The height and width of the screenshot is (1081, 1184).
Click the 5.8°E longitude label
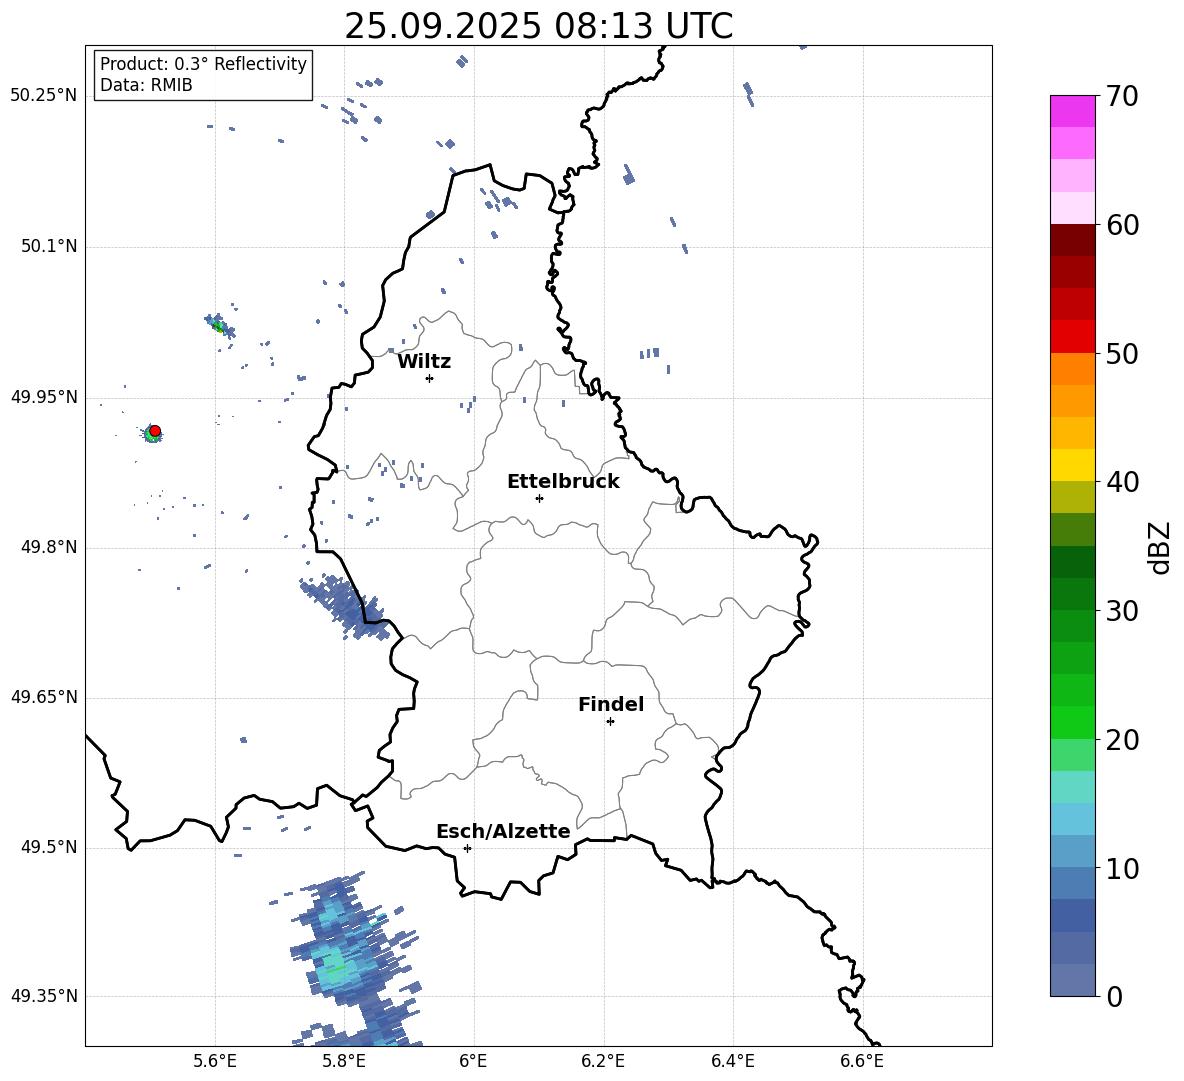(x=344, y=1061)
